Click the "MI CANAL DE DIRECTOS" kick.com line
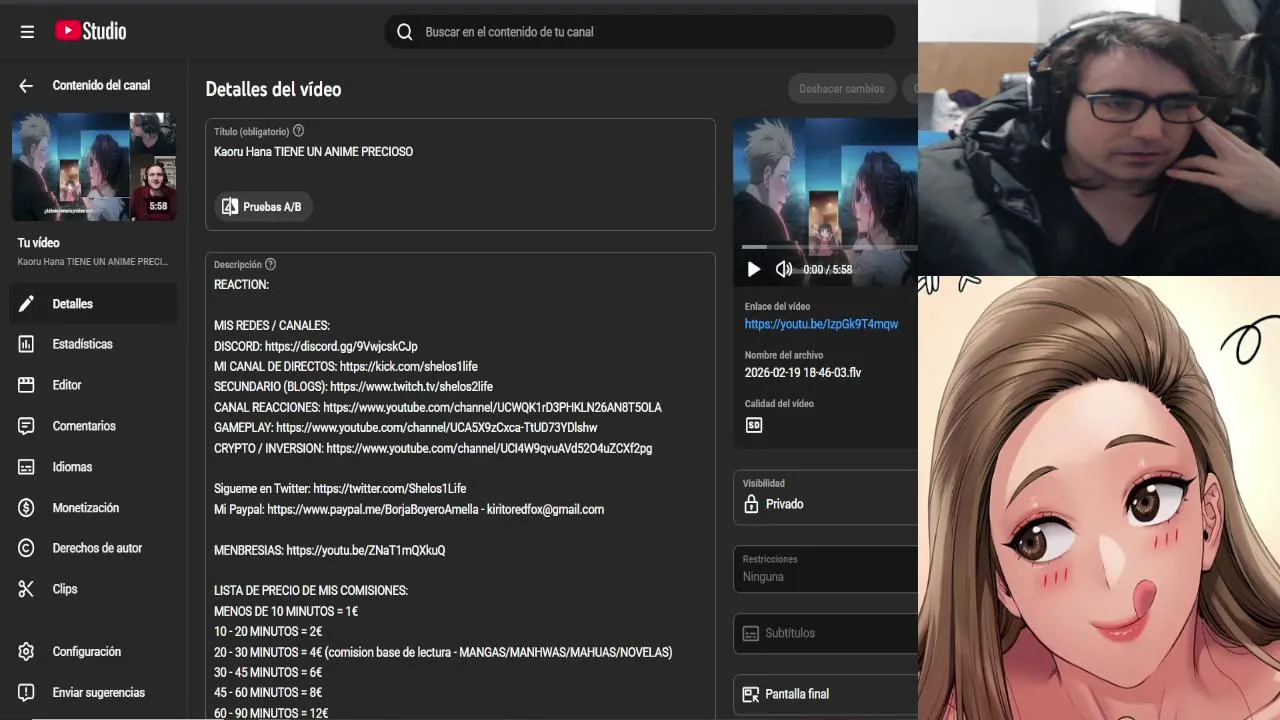This screenshot has width=1280, height=720. (x=346, y=367)
